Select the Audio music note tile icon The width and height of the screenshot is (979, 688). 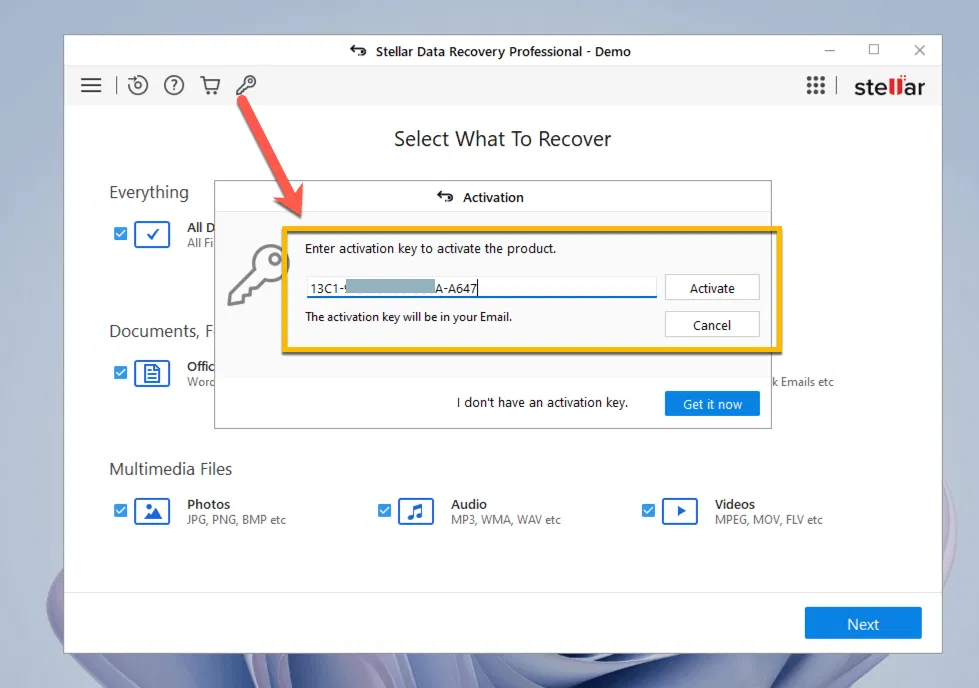point(416,511)
